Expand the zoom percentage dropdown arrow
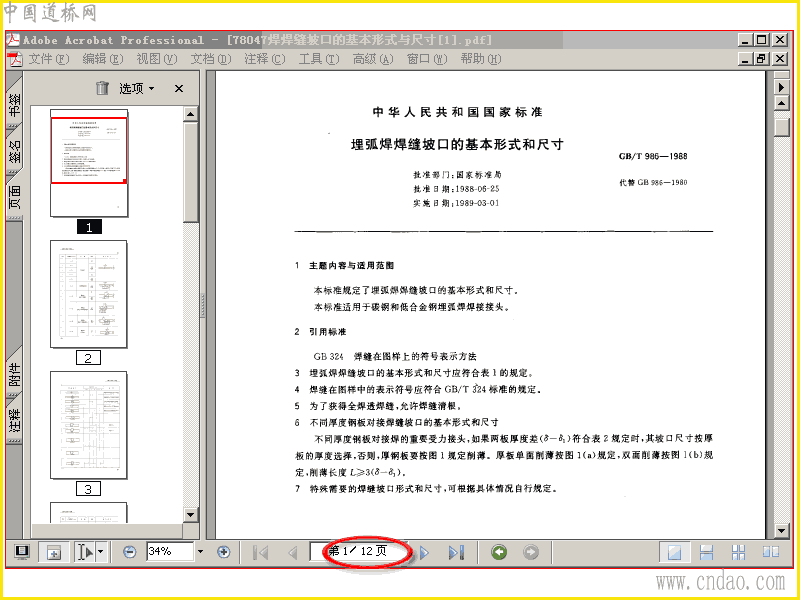The image size is (800, 600). pyautogui.click(x=200, y=552)
